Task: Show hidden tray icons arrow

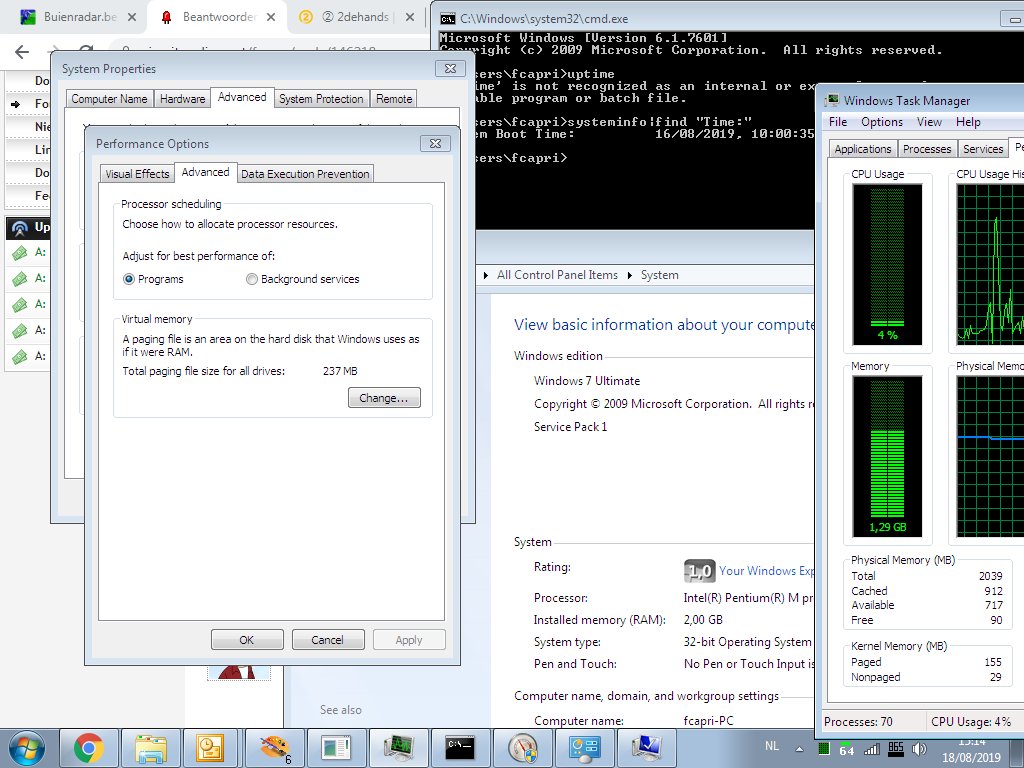Action: (799, 748)
